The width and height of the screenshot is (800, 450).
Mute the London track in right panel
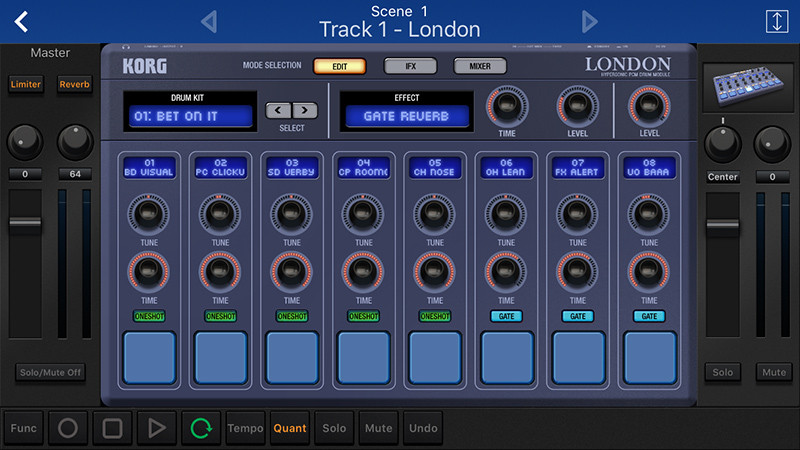coord(774,372)
